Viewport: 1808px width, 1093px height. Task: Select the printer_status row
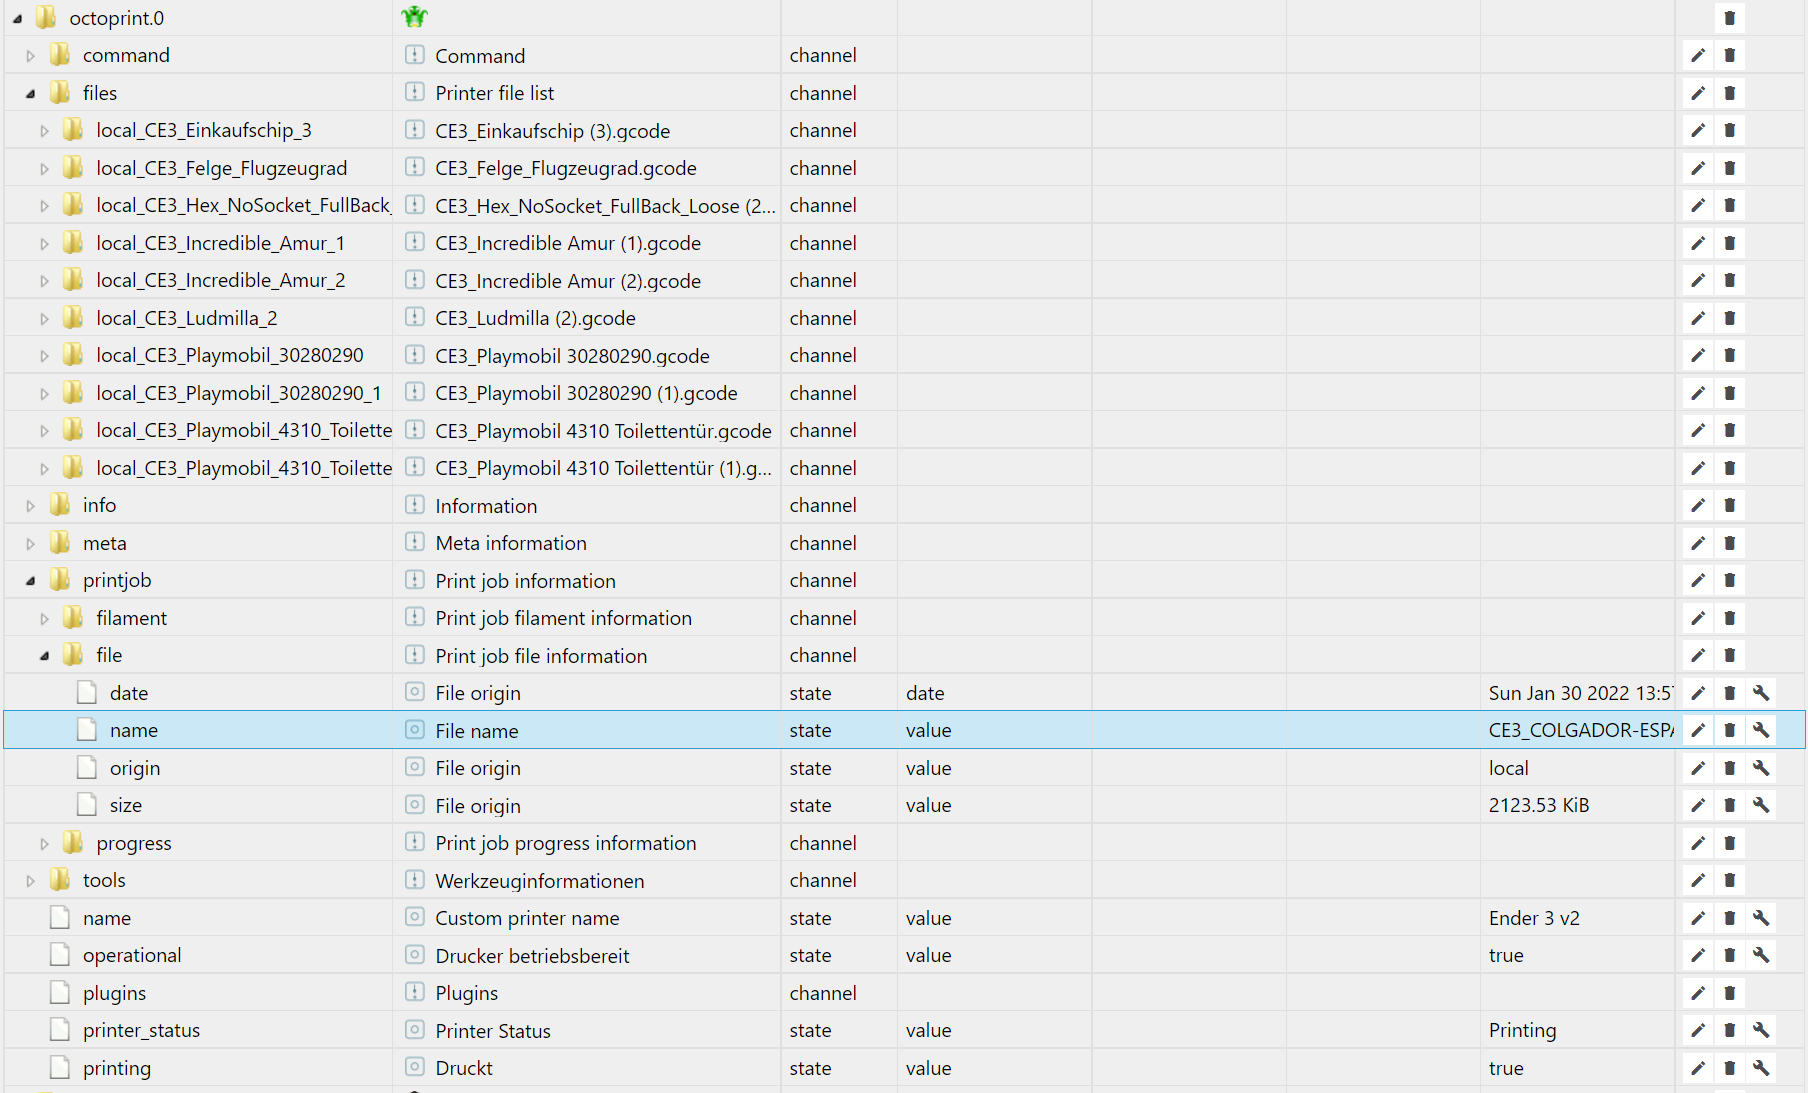click(x=904, y=1030)
